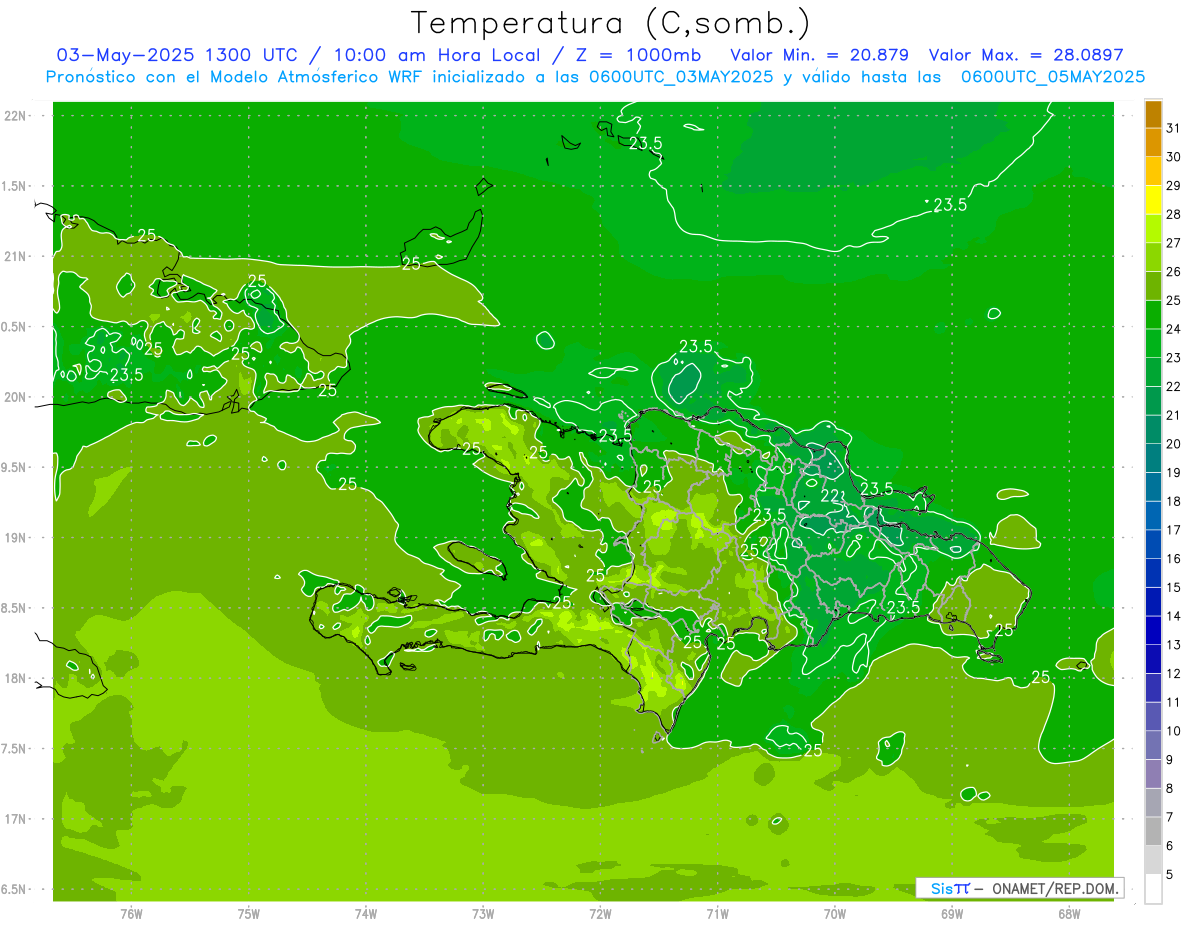Viewport: 1200px width, 927px height.
Task: Click the colorbar label '31'
Action: (1174, 128)
